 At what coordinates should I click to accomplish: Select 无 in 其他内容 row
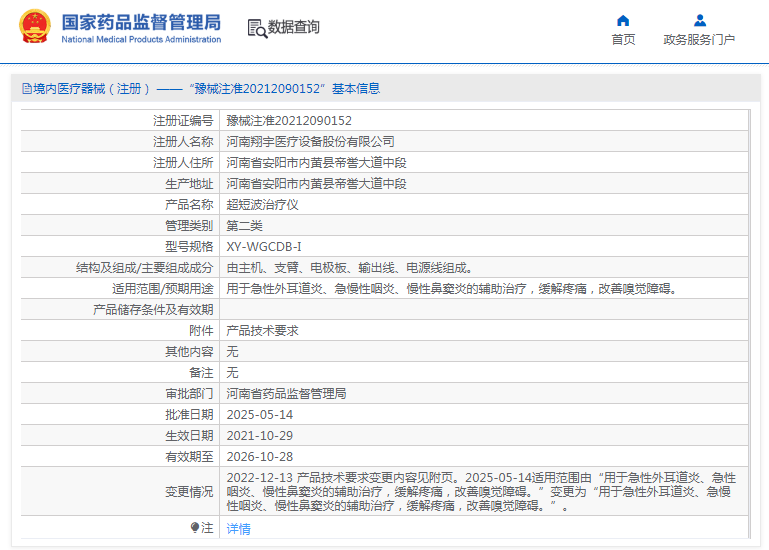[232, 352]
